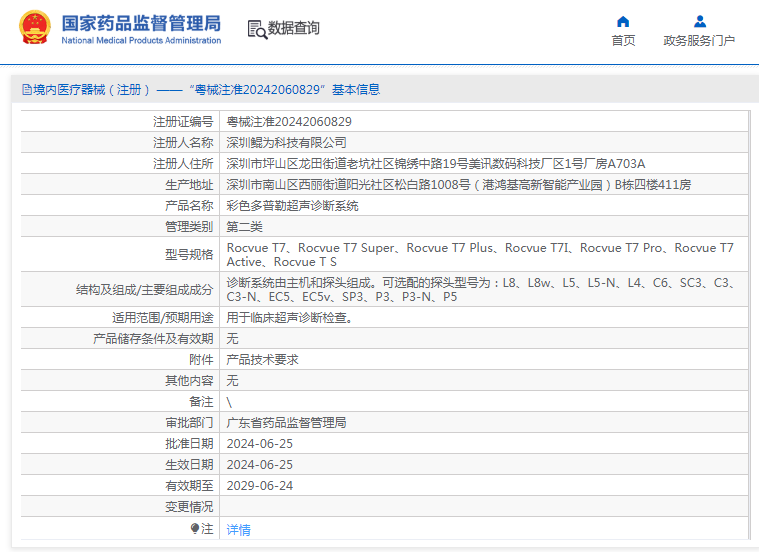759x552 pixels.
Task: Click the 注册人住所 row label
Action: click(183, 164)
